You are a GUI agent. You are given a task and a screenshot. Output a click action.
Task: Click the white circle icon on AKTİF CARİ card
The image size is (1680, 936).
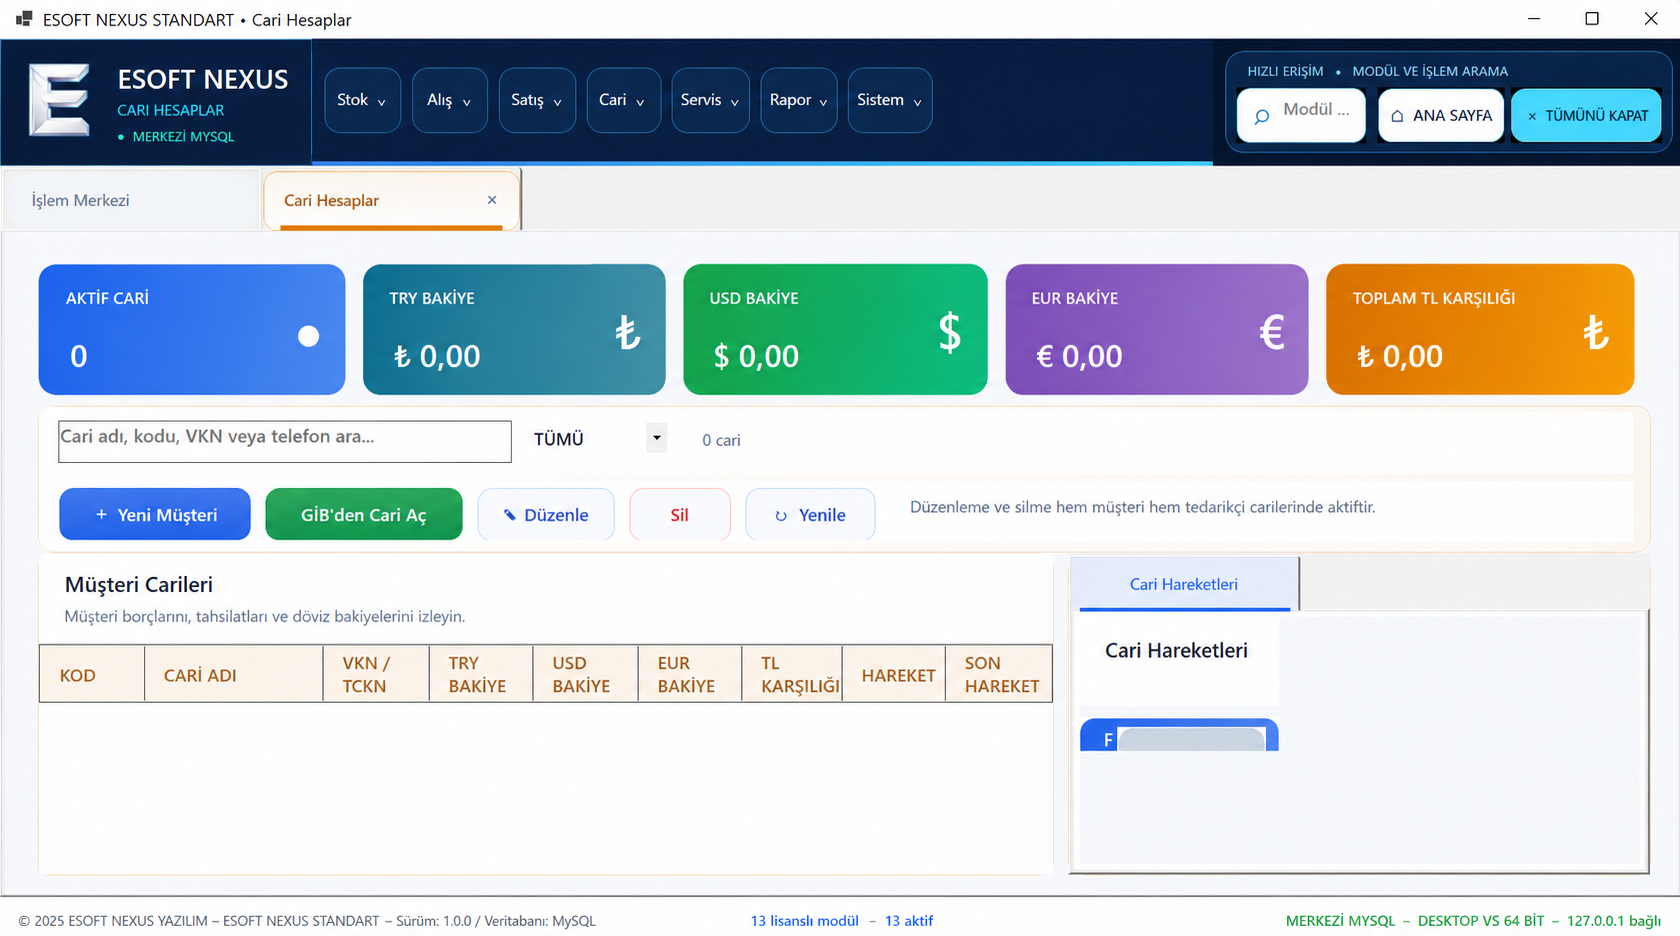coord(308,336)
